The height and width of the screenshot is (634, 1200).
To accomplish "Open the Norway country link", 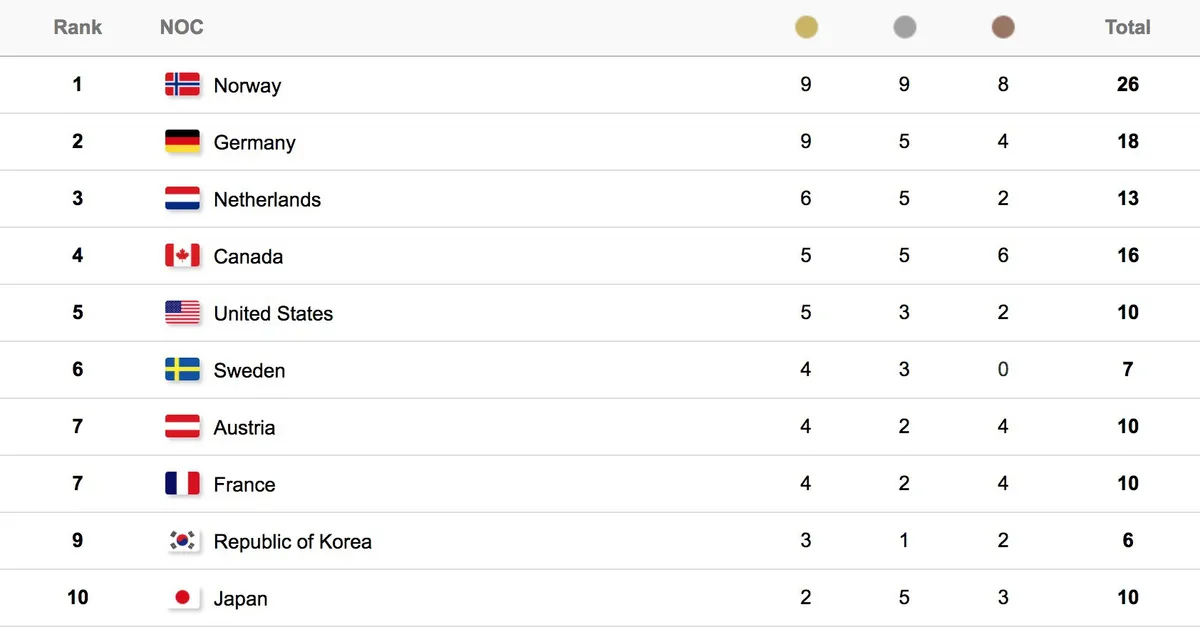I will [x=247, y=85].
